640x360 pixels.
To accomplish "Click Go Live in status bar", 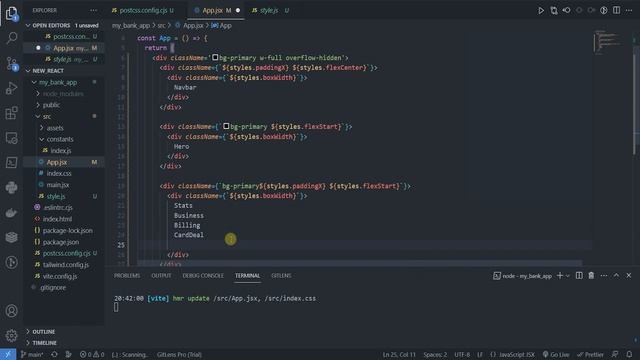I will 556,354.
